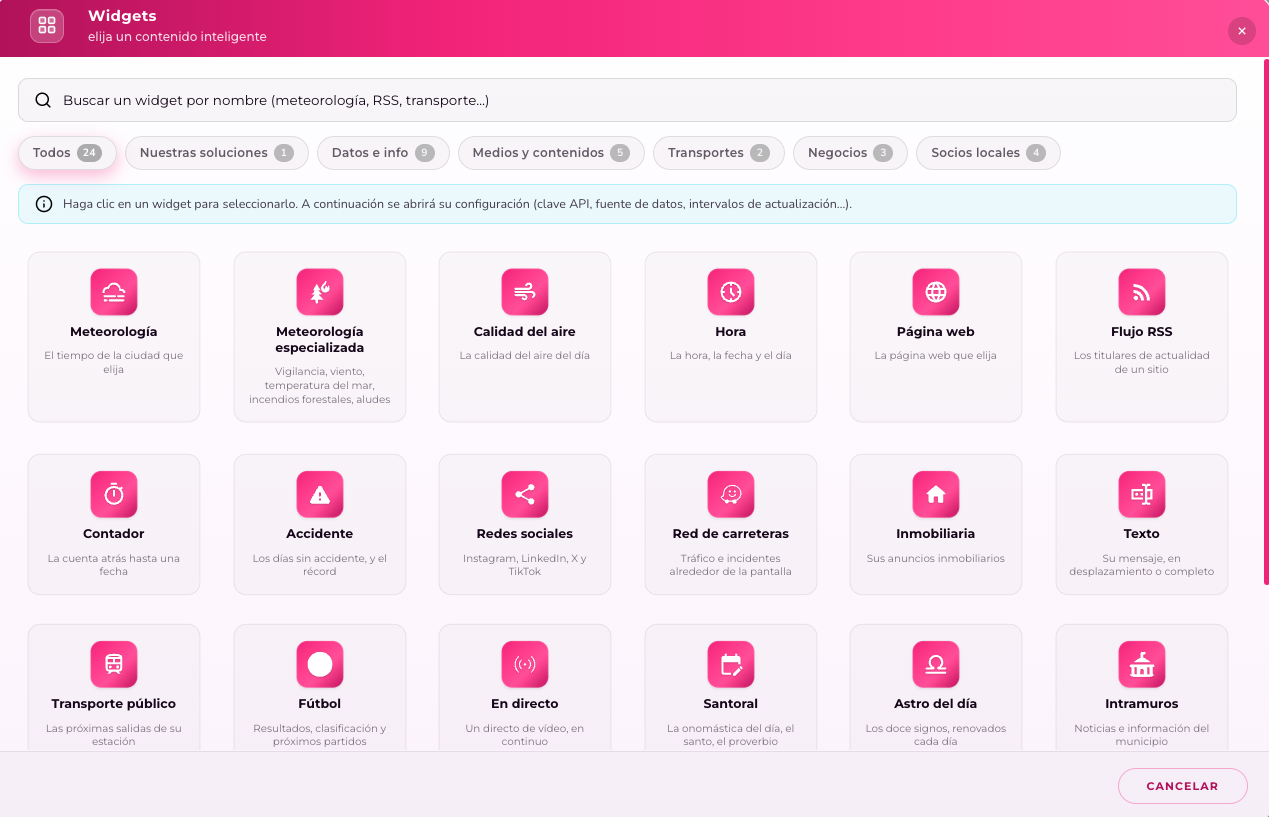Image resolution: width=1269 pixels, height=817 pixels.
Task: Click the Widgets grid icon in header
Action: [x=47, y=26]
